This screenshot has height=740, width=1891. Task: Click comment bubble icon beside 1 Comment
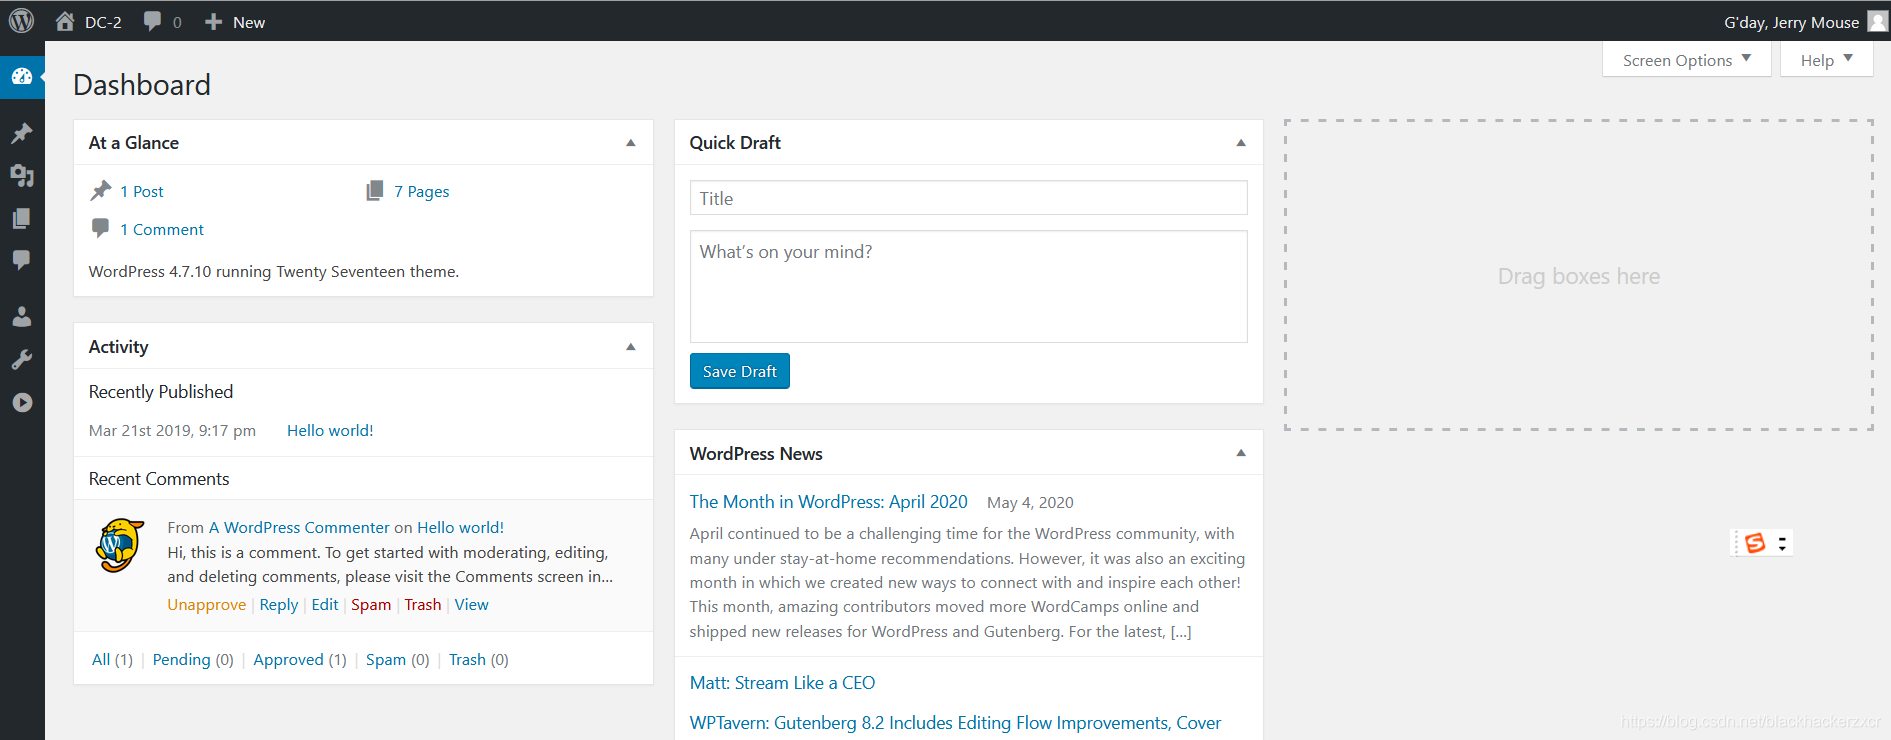coord(101,228)
